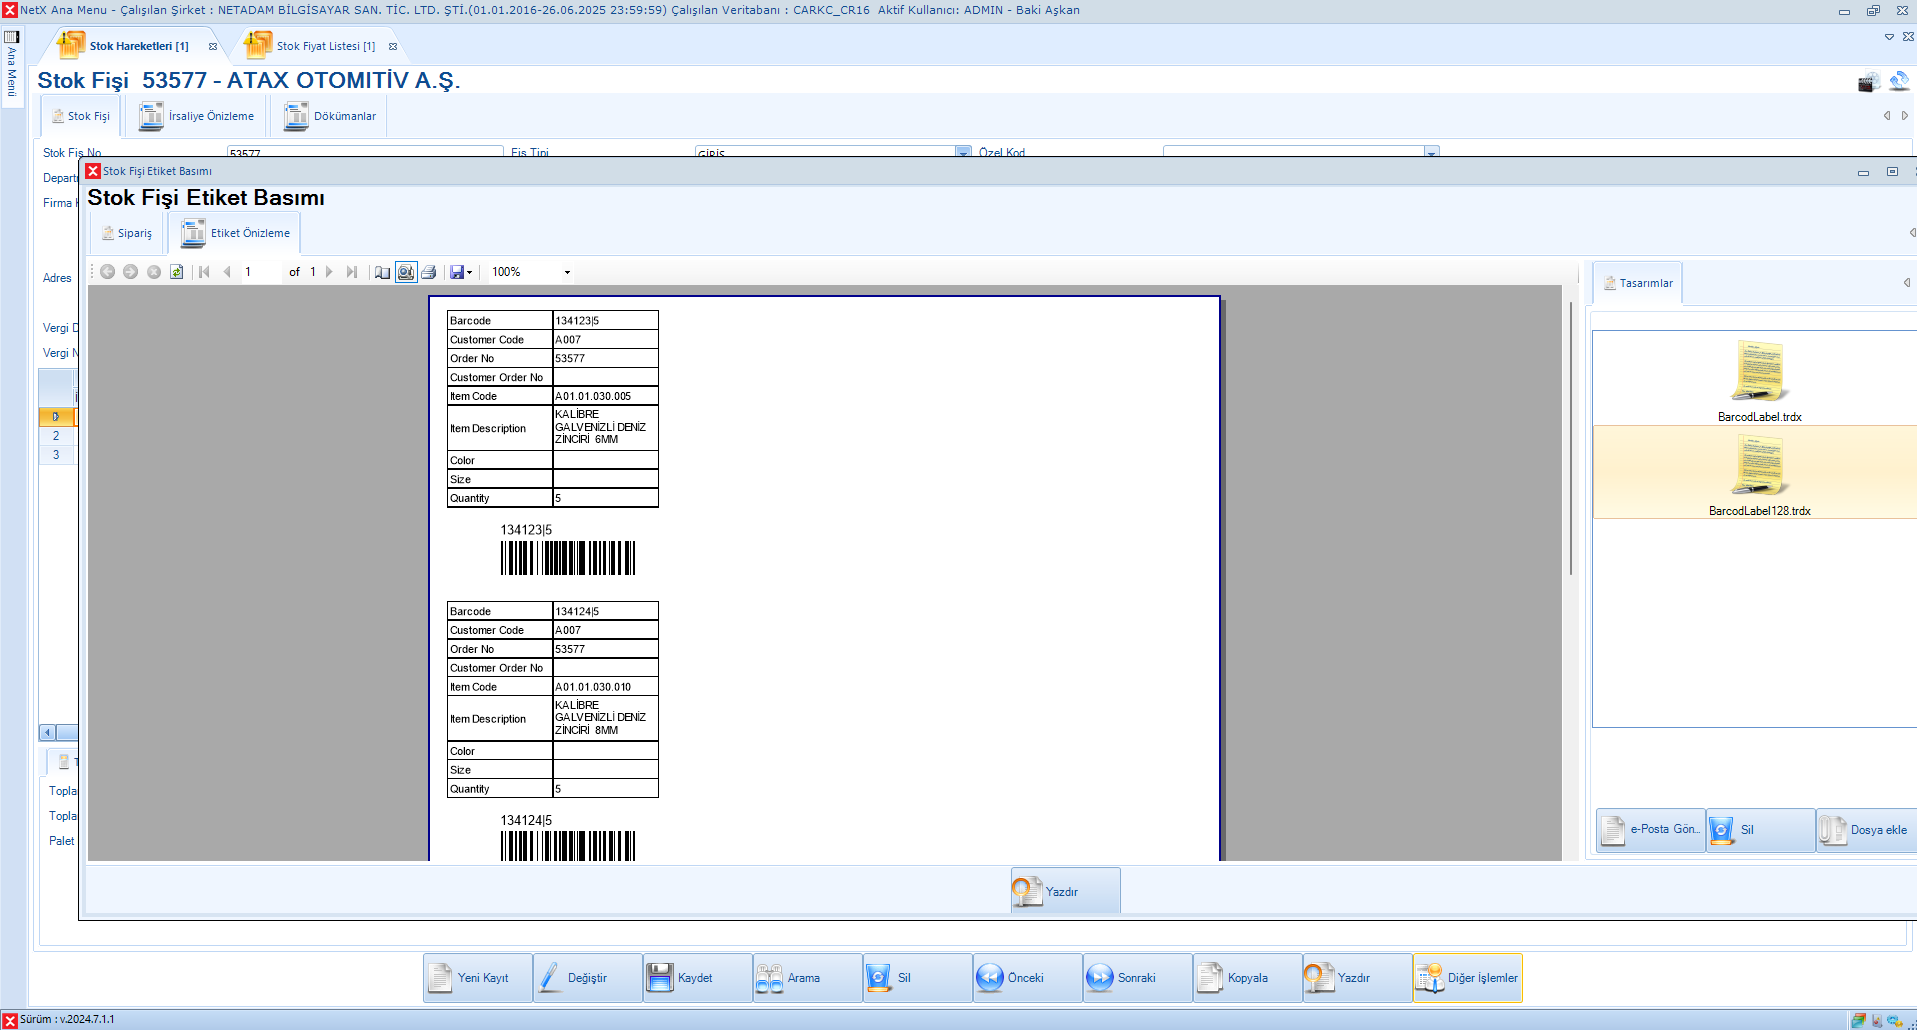Go to last page of preview
Image resolution: width=1917 pixels, height=1030 pixels.
click(351, 272)
